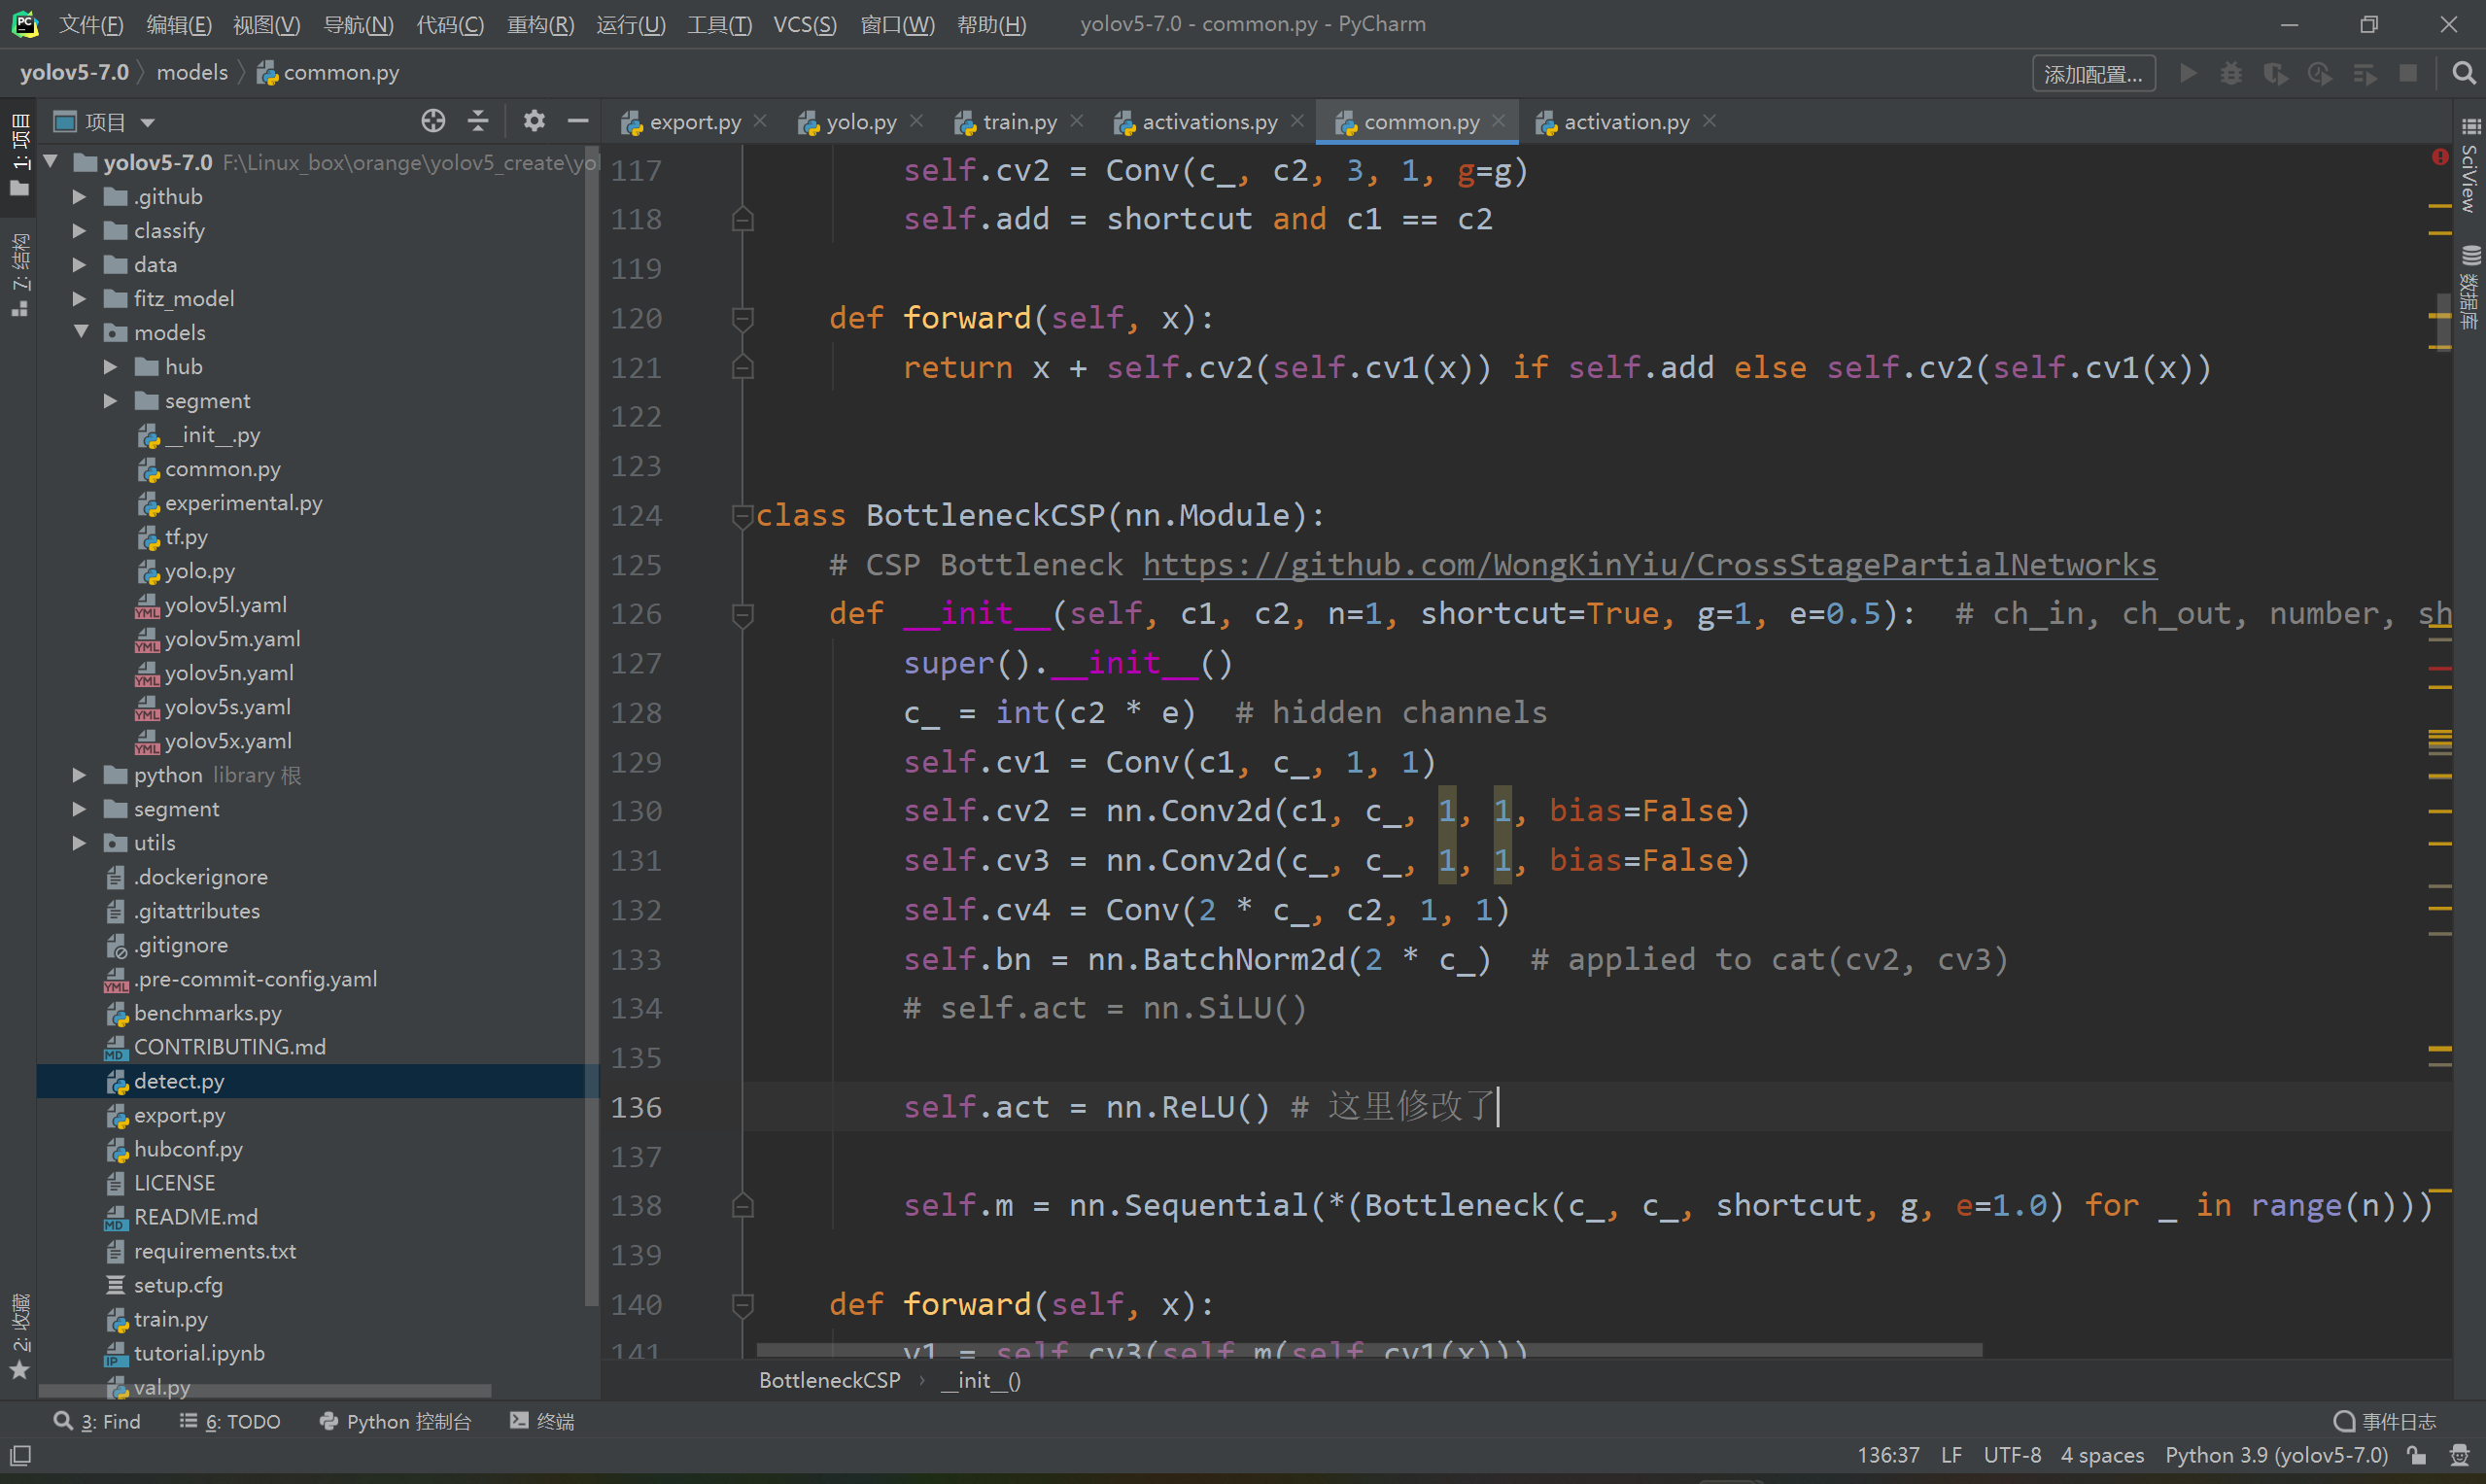
Task: Click the editor horizontal scrollbar
Action: (1368, 1350)
